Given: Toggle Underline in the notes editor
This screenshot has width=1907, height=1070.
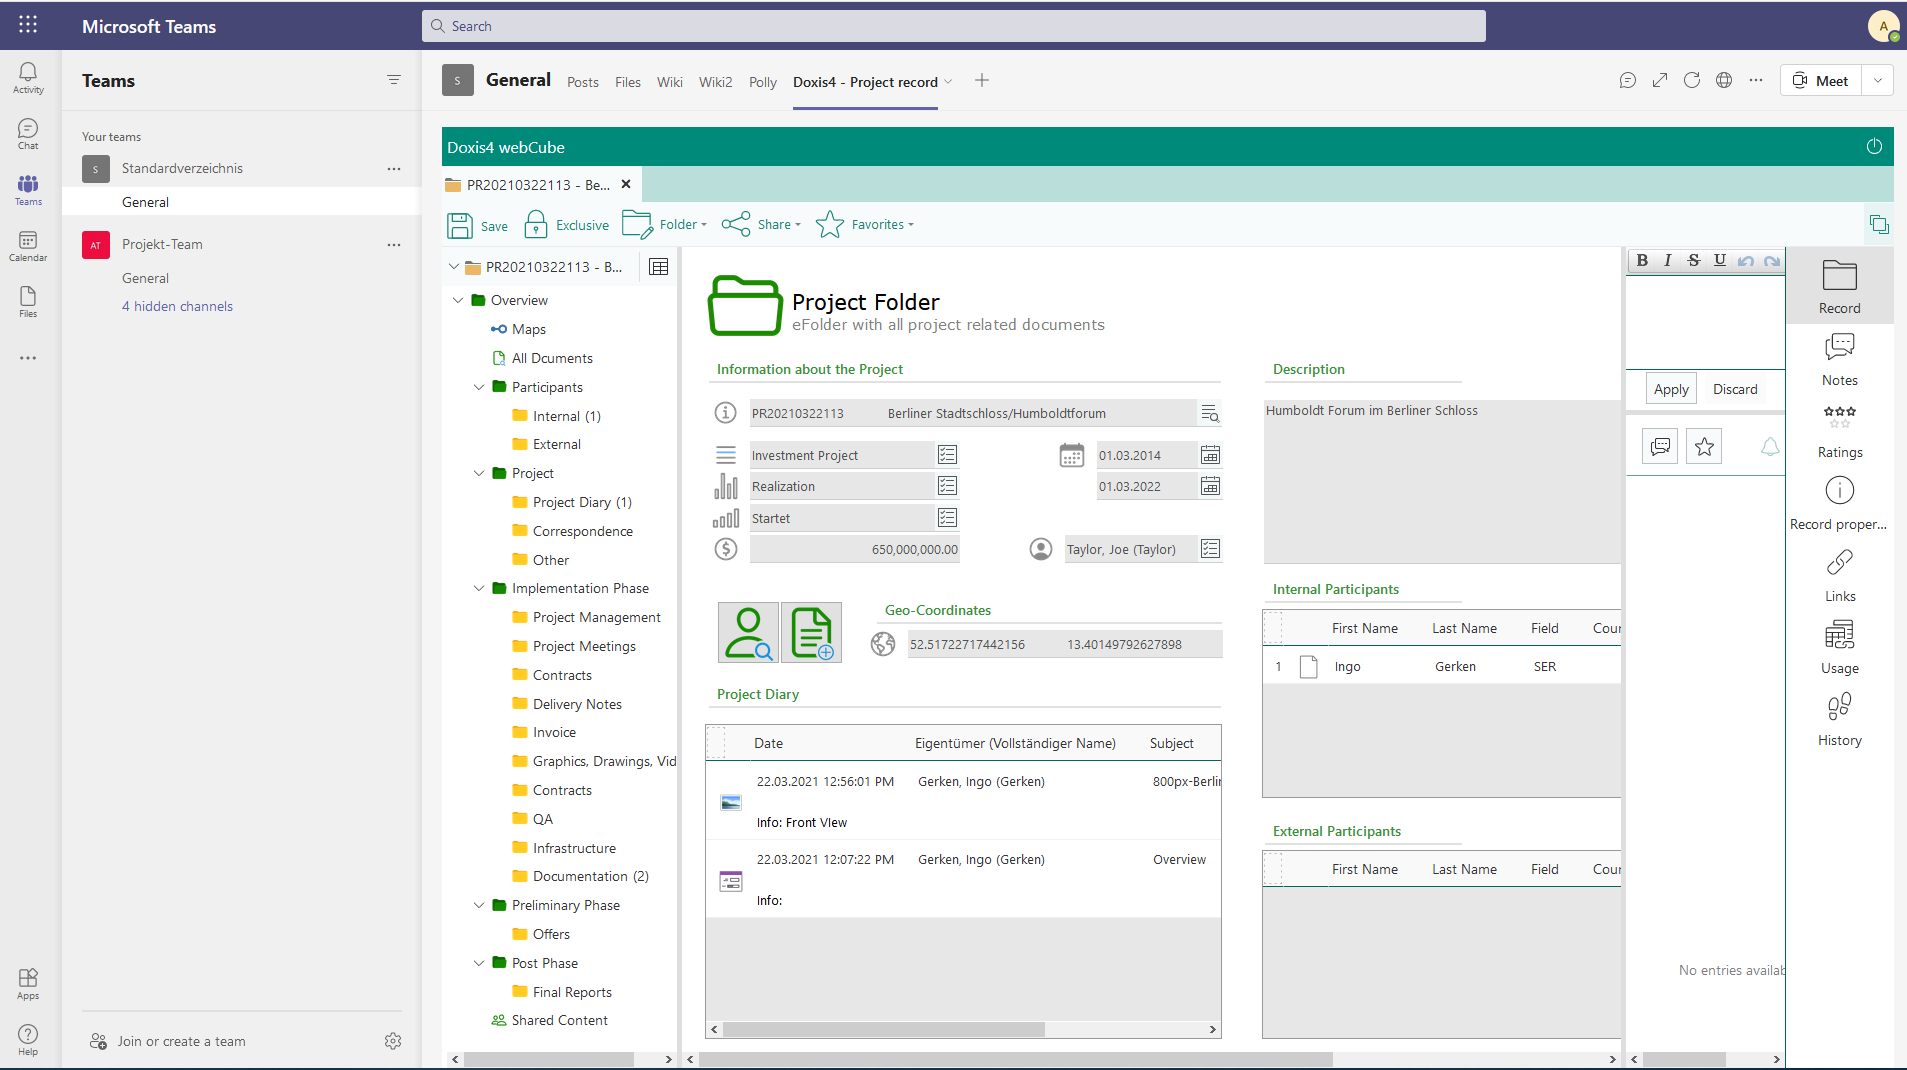Looking at the screenshot, I should (x=1720, y=260).
